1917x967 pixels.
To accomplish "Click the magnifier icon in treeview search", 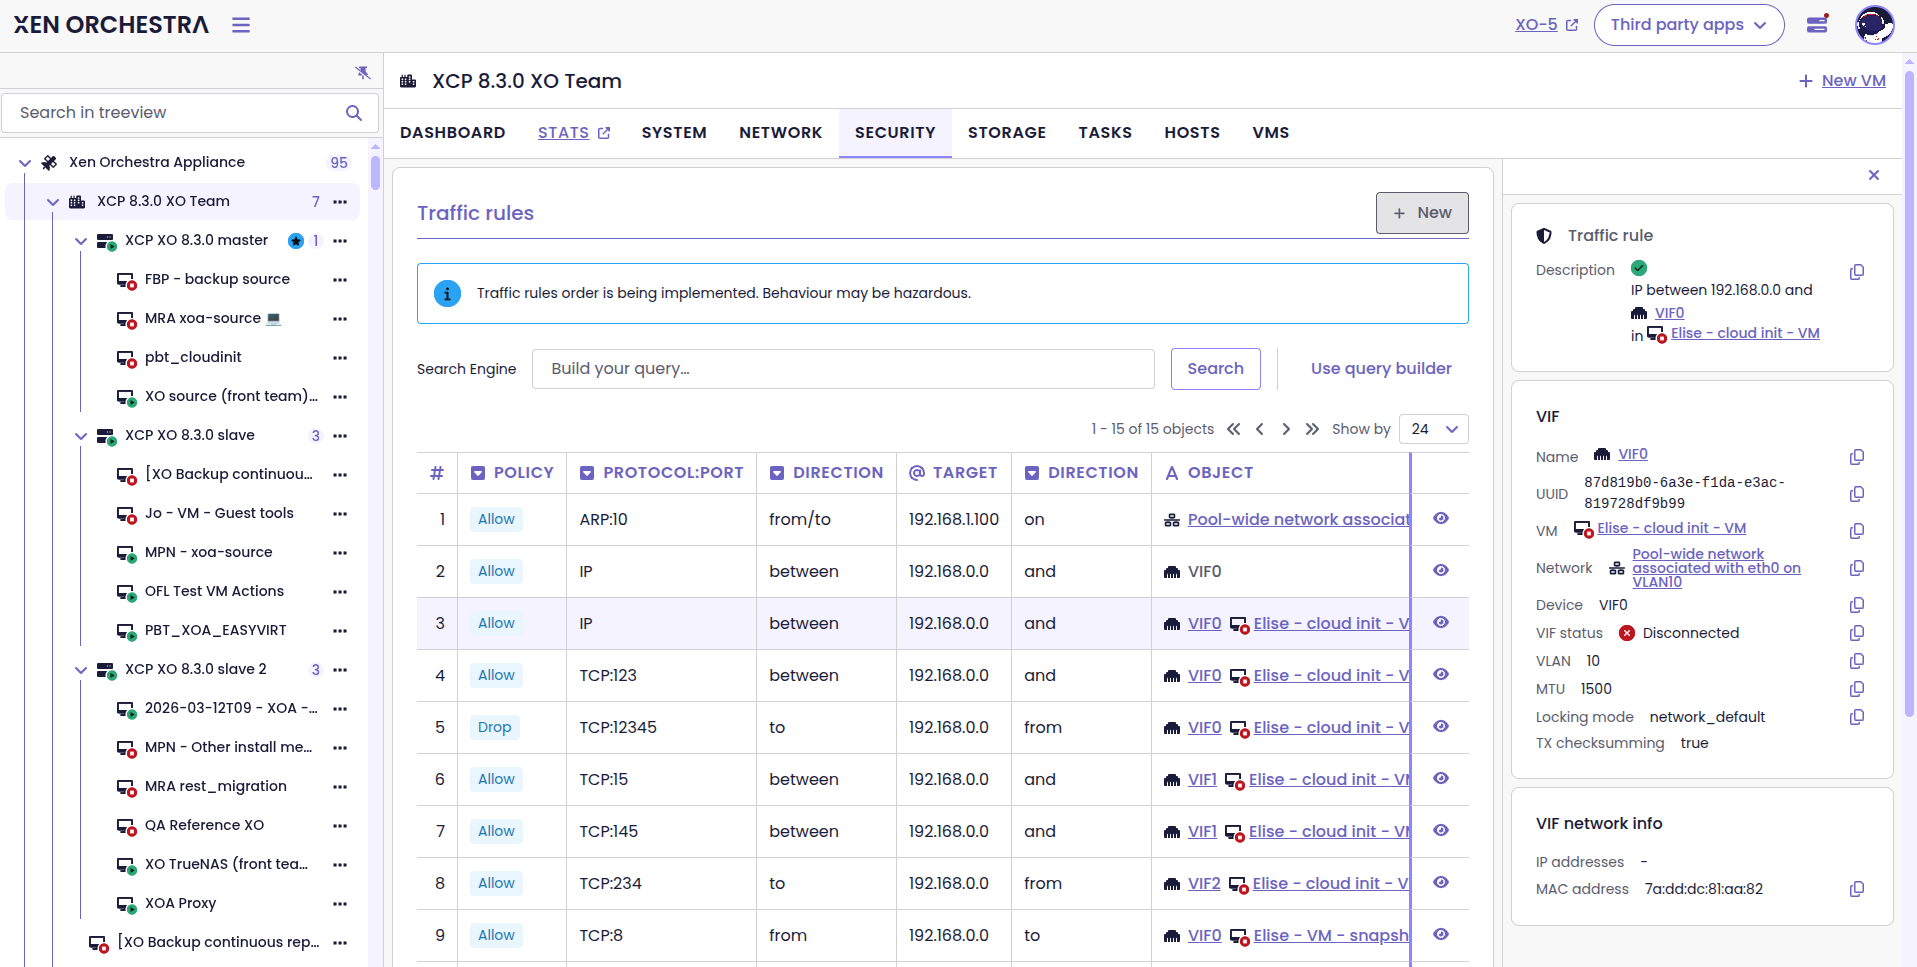I will point(354,113).
